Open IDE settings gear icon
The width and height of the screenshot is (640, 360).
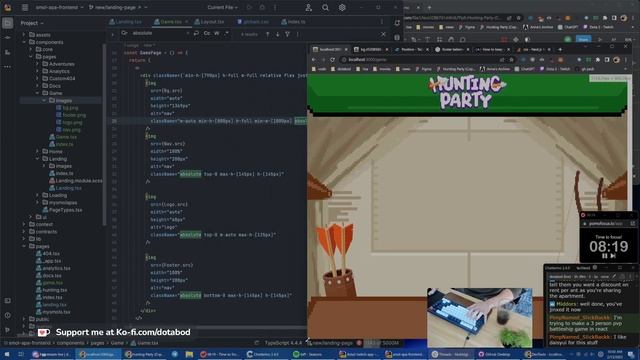(x=342, y=7)
